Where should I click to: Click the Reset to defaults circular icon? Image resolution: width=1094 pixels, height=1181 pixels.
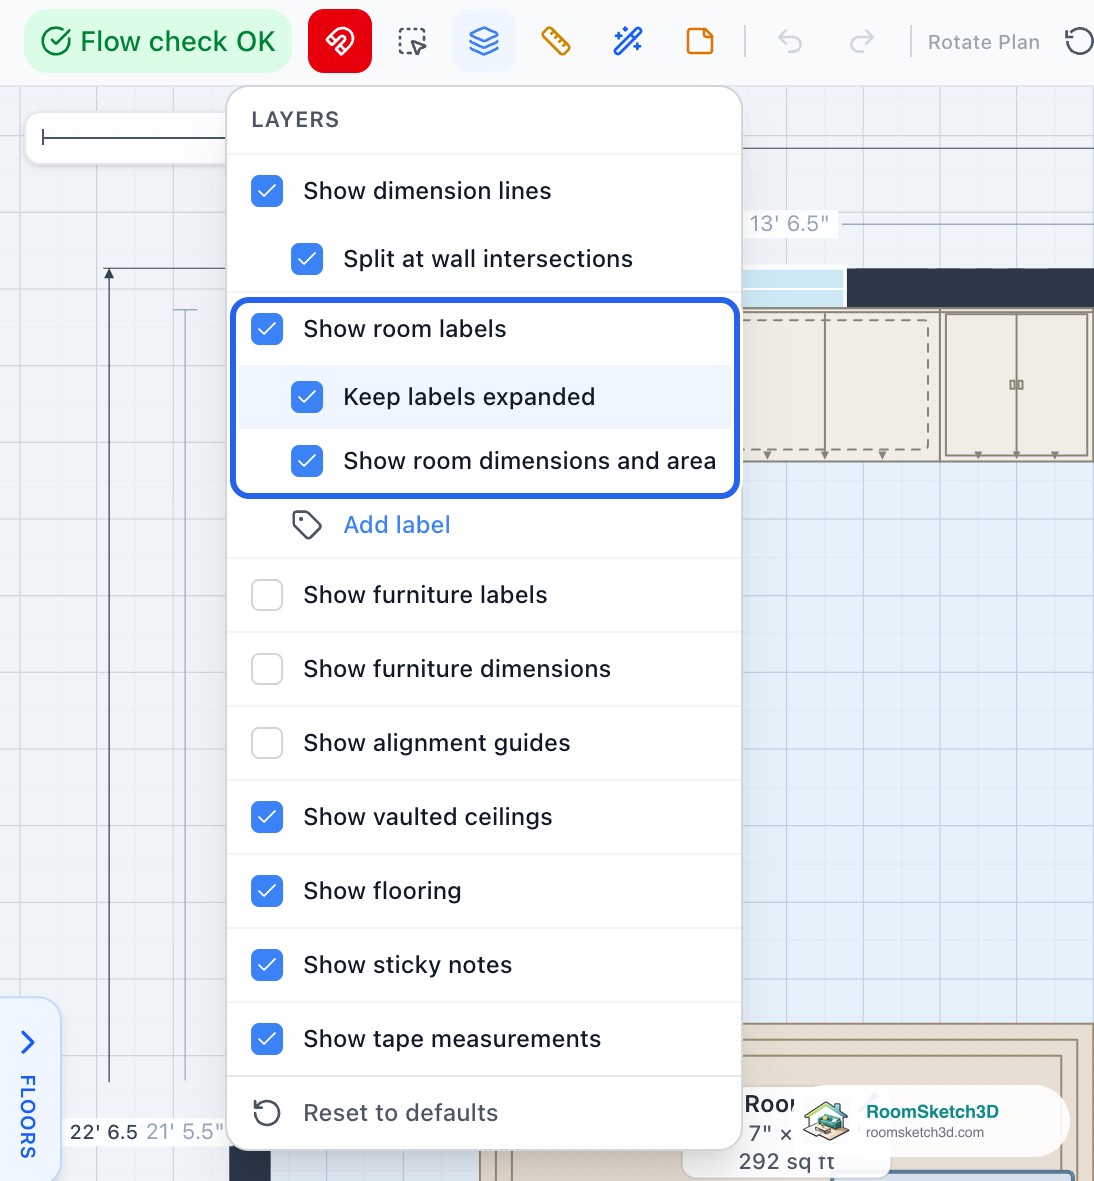click(267, 1112)
